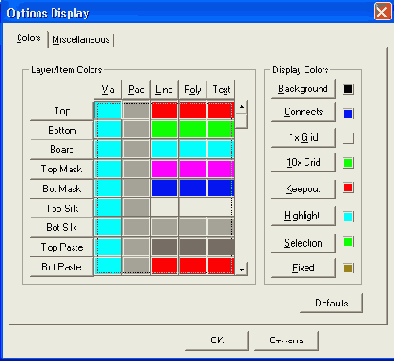This screenshot has height=361, width=394.
Task: Select the Bot Silk row header
Action: pyautogui.click(x=61, y=227)
